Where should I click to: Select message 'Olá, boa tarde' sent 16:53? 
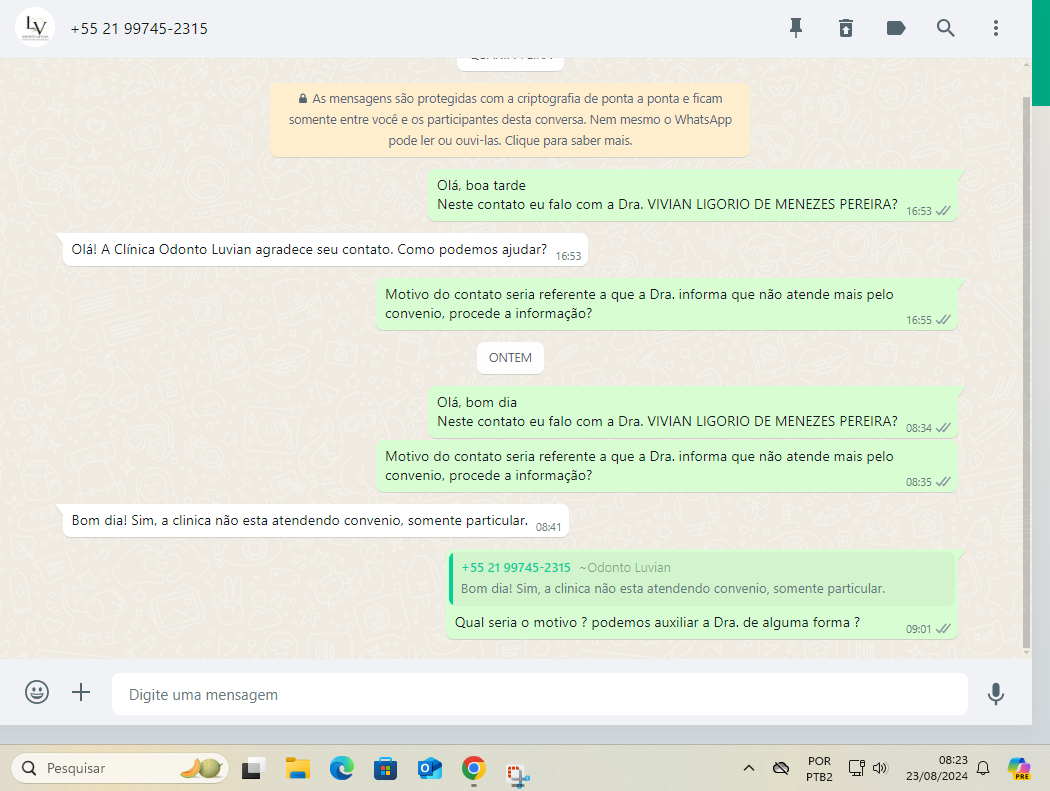[693, 195]
